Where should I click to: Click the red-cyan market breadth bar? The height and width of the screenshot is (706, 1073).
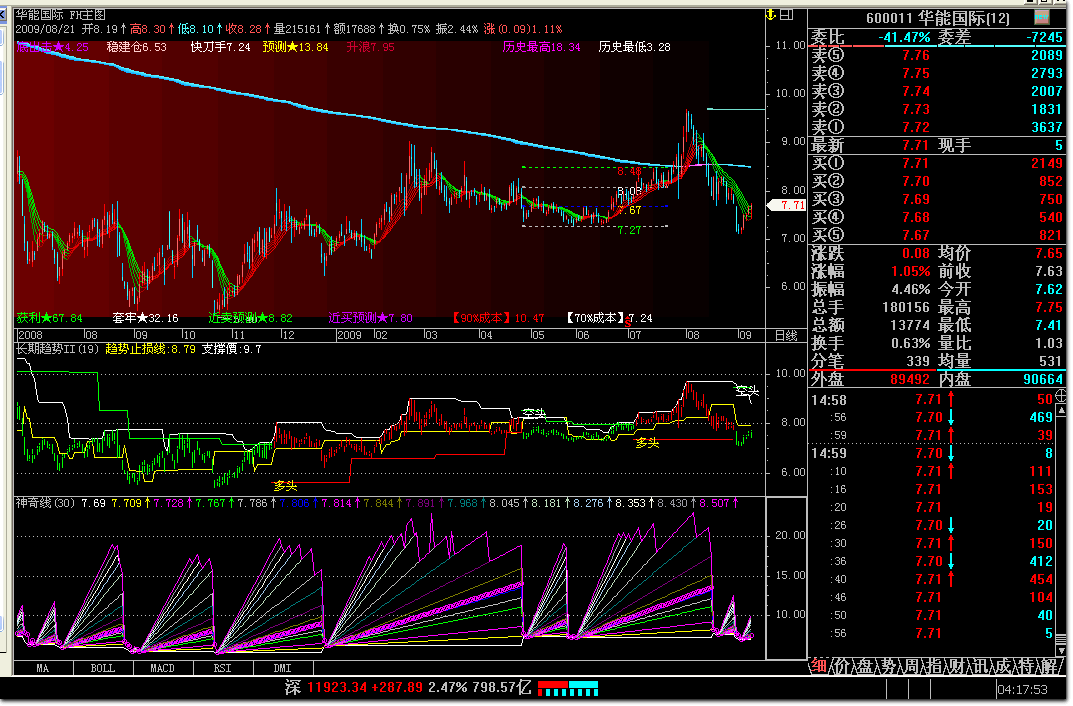tap(568, 688)
